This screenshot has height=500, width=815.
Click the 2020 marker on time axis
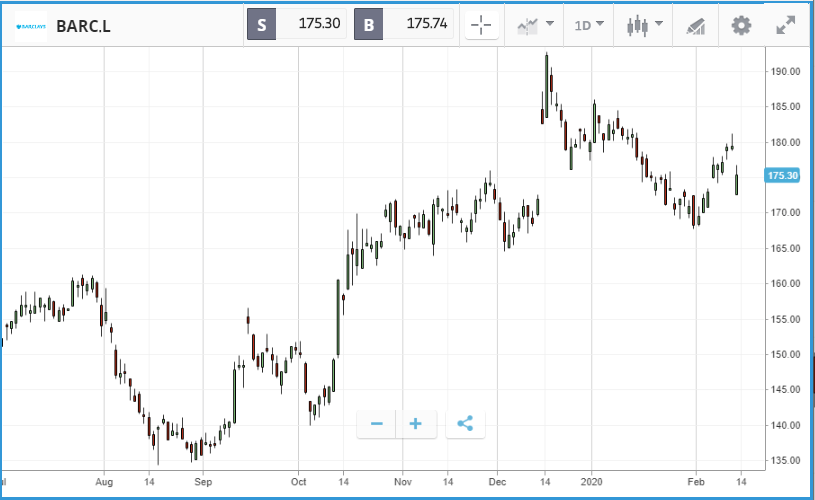point(591,482)
